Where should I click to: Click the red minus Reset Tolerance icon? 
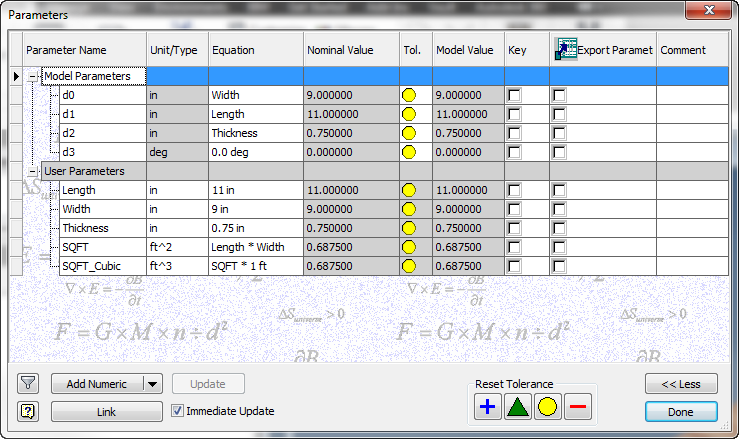point(577,406)
